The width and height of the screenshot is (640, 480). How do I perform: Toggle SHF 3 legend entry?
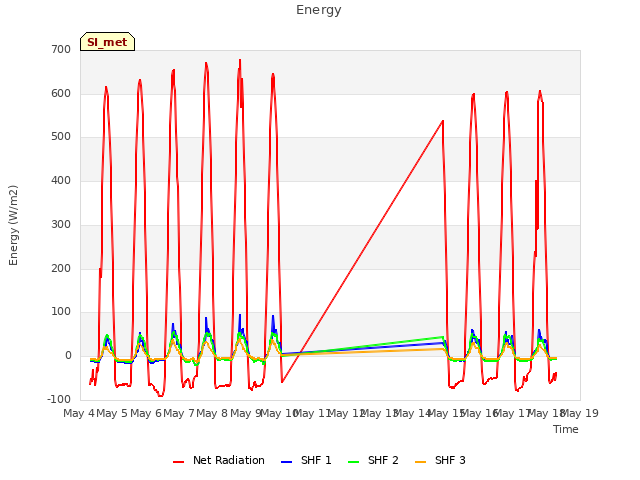440,460
